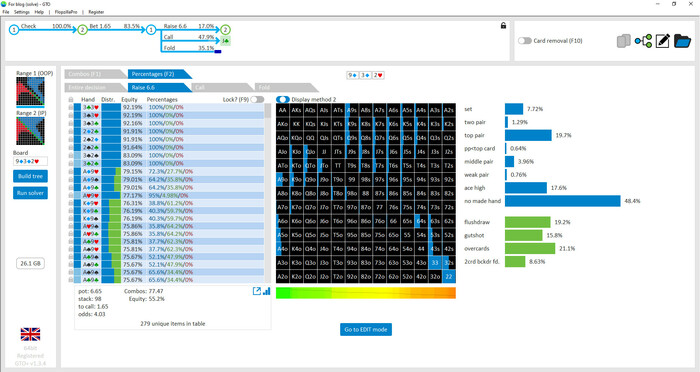Open Range 1 (OOP) thumbnail
This screenshot has width=700, height=372.
tap(30, 91)
